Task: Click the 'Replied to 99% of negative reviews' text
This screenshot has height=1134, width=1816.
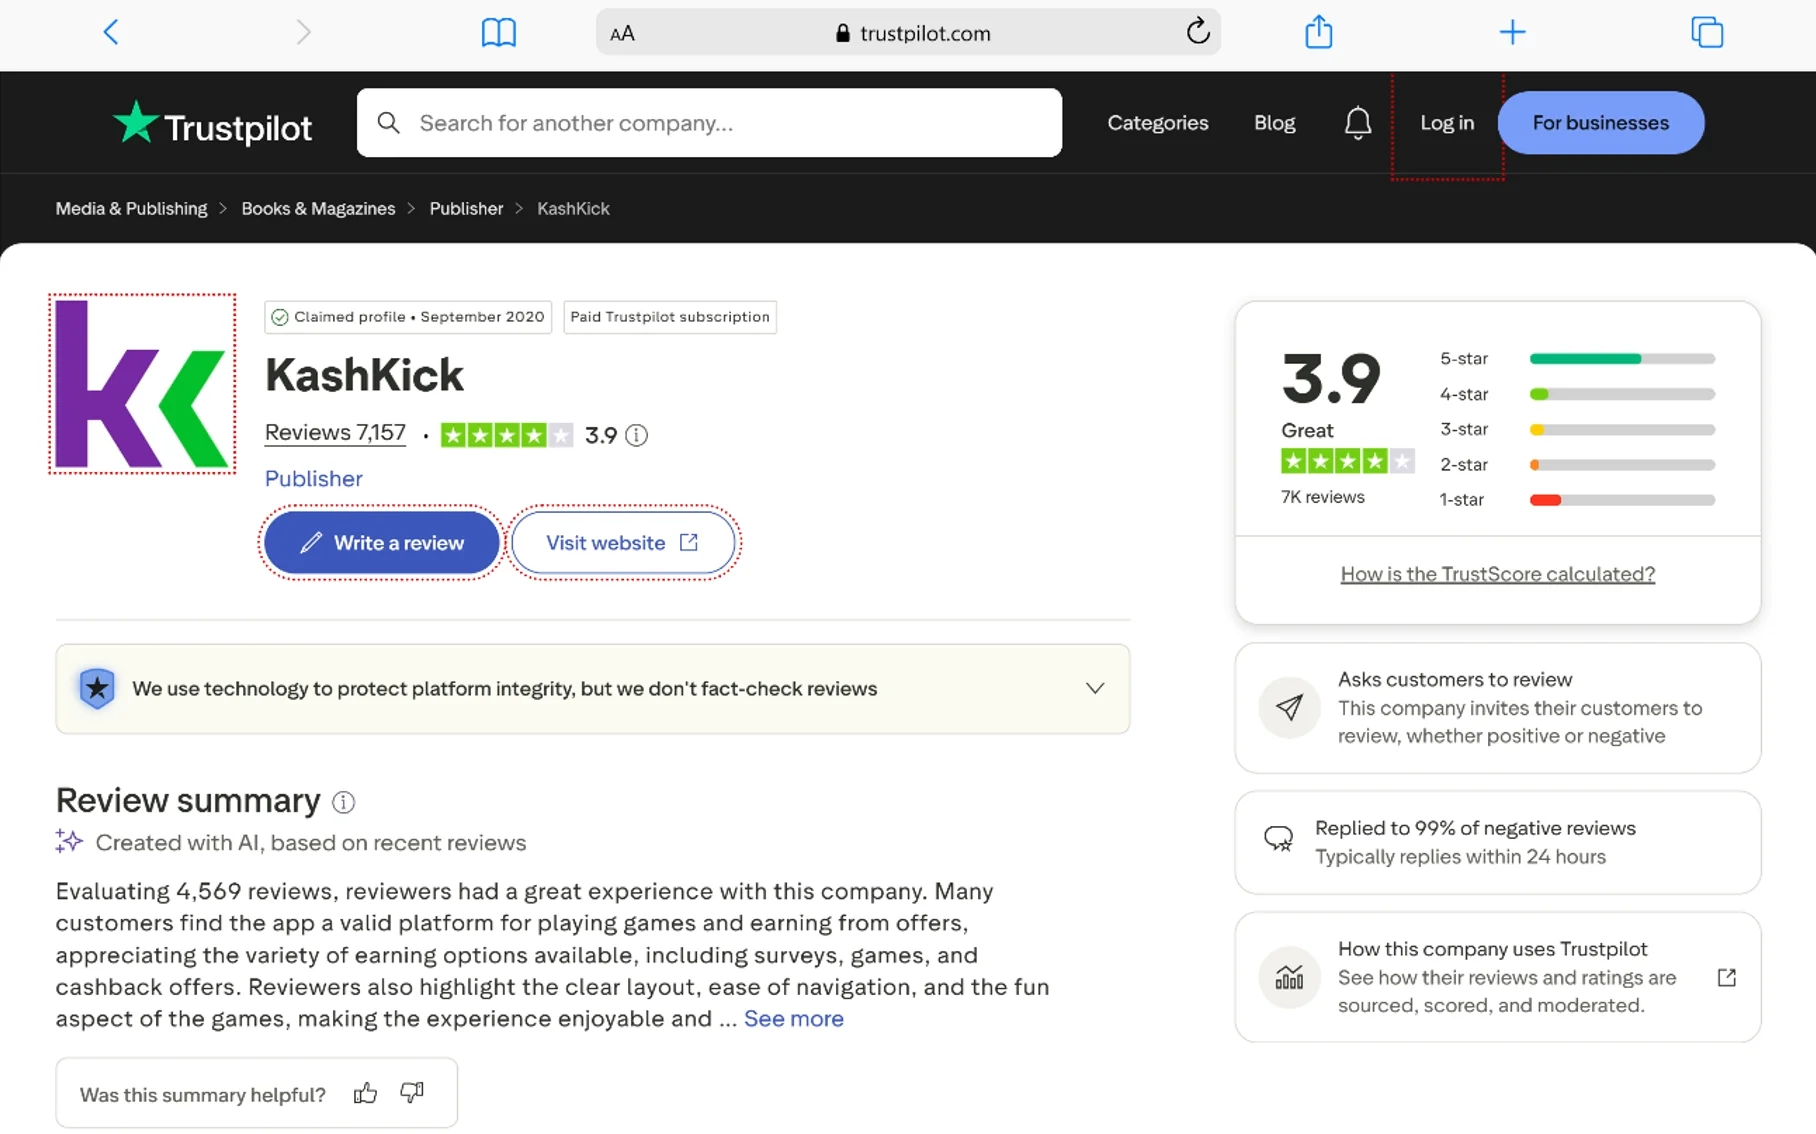Action: [1475, 828]
